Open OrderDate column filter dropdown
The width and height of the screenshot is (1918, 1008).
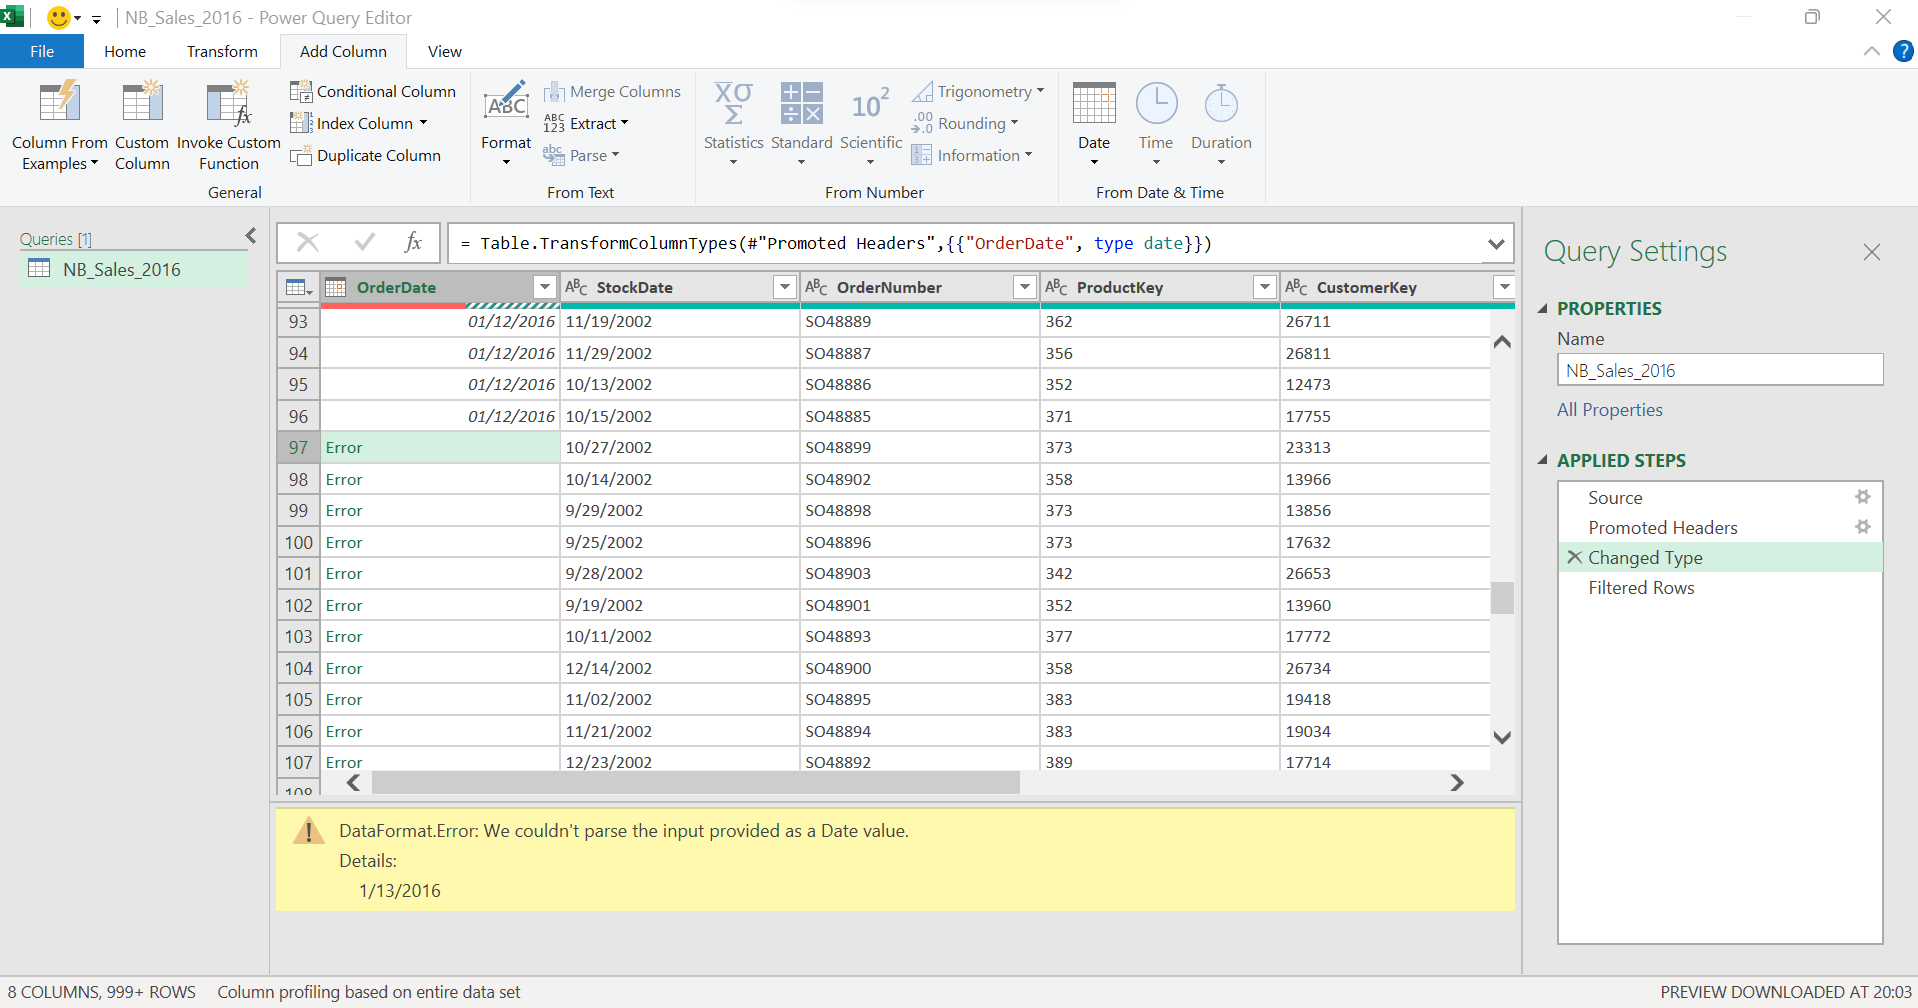coord(544,288)
